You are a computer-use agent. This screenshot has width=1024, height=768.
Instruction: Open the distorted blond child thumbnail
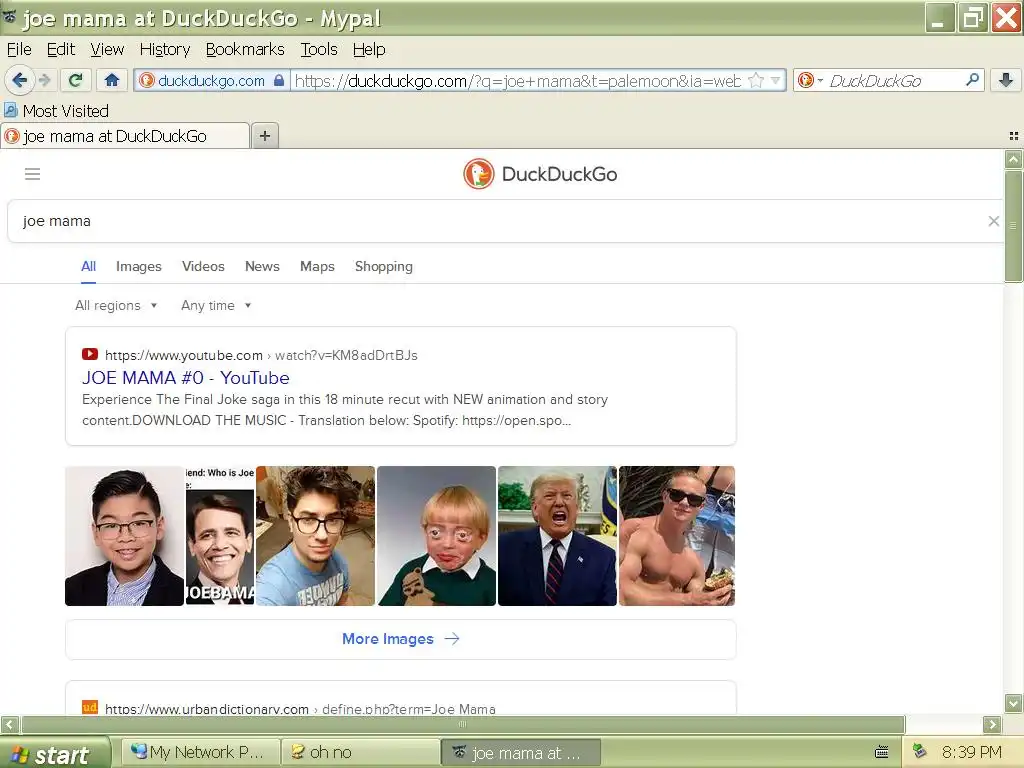436,536
